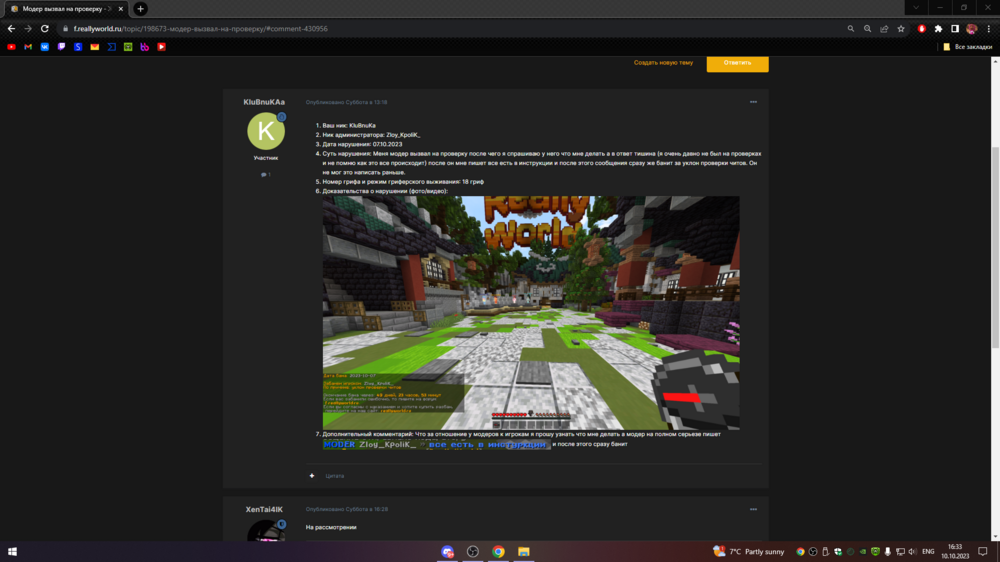Click the search magnifier in address bar
Viewport: 1000px width, 562px height.
pos(851,29)
